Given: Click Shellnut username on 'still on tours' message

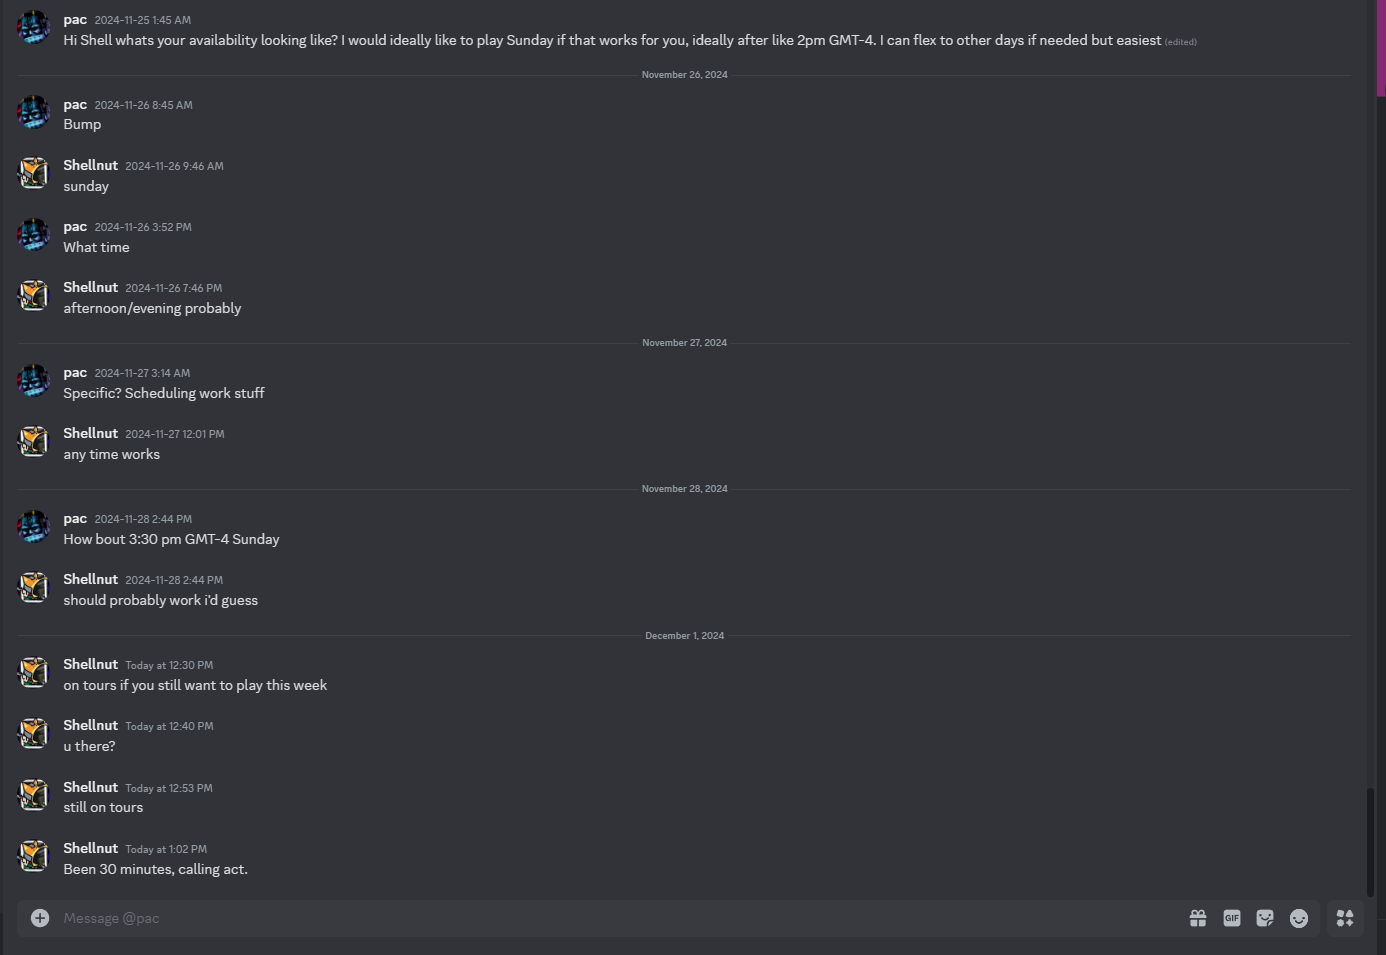Looking at the screenshot, I should [x=91, y=787].
